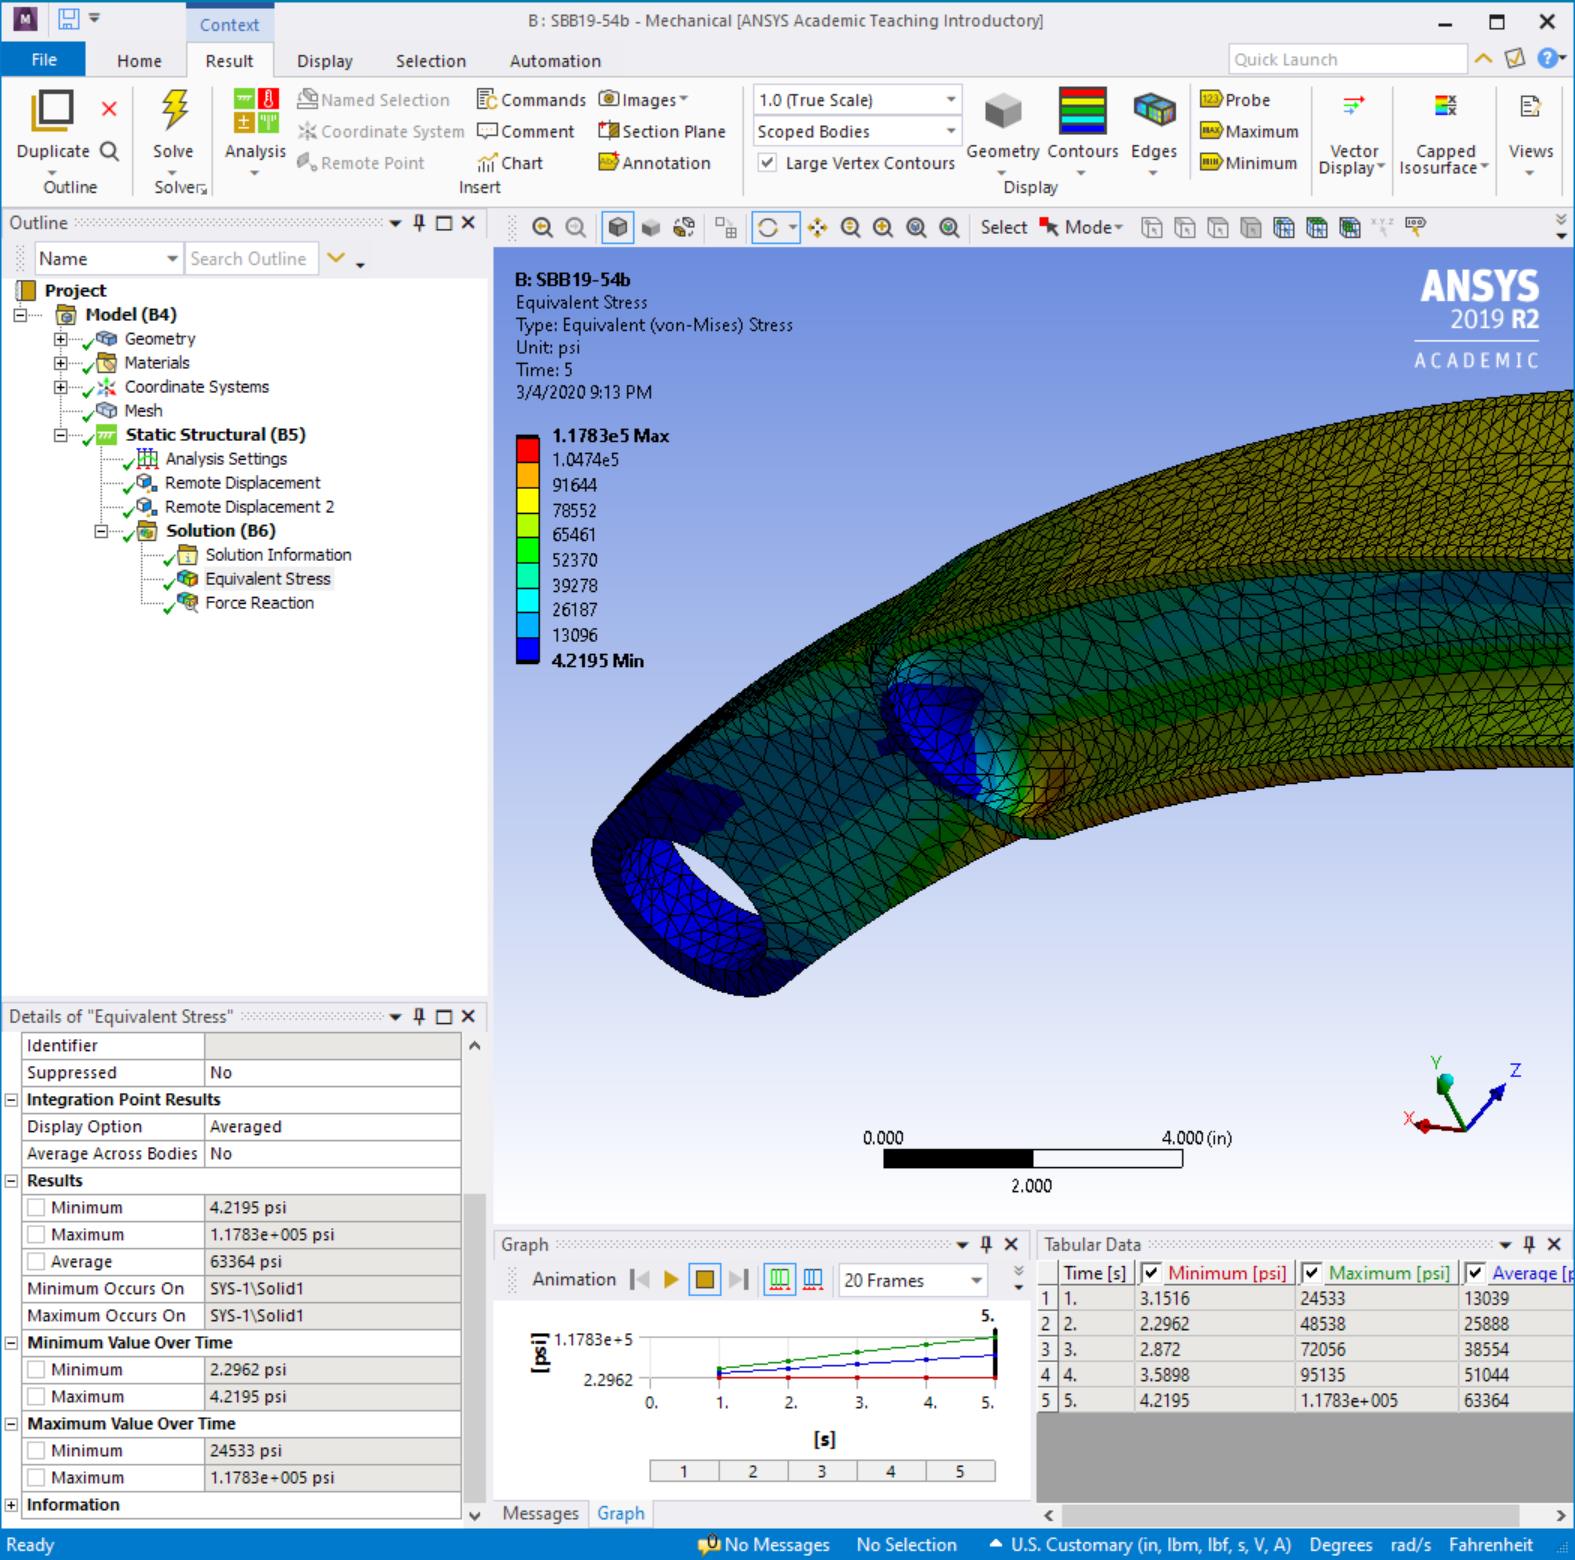Open the 20 Frames dropdown
Image resolution: width=1575 pixels, height=1560 pixels.
coord(913,1280)
